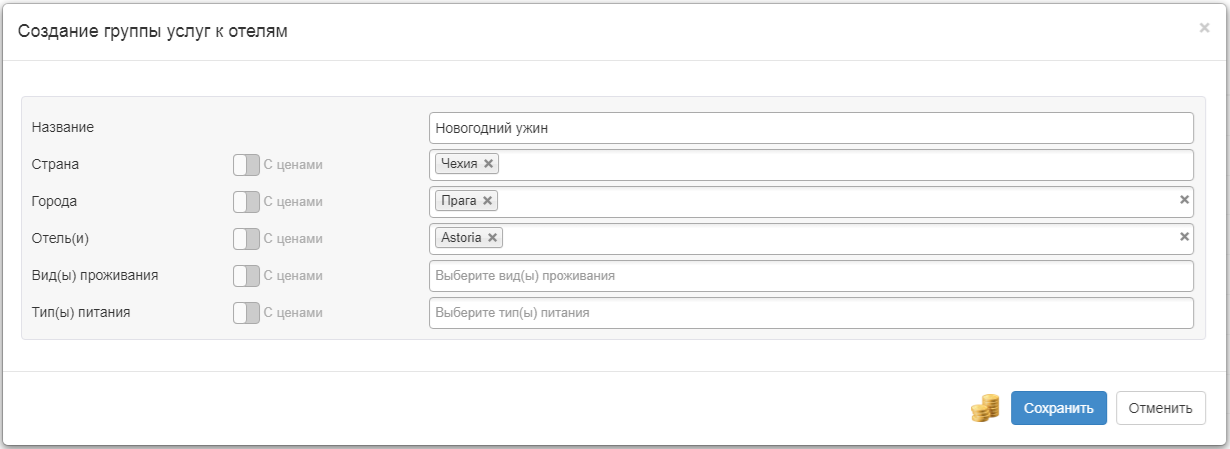Remove the Чехия country tag
This screenshot has width=1230, height=449.
tap(488, 163)
